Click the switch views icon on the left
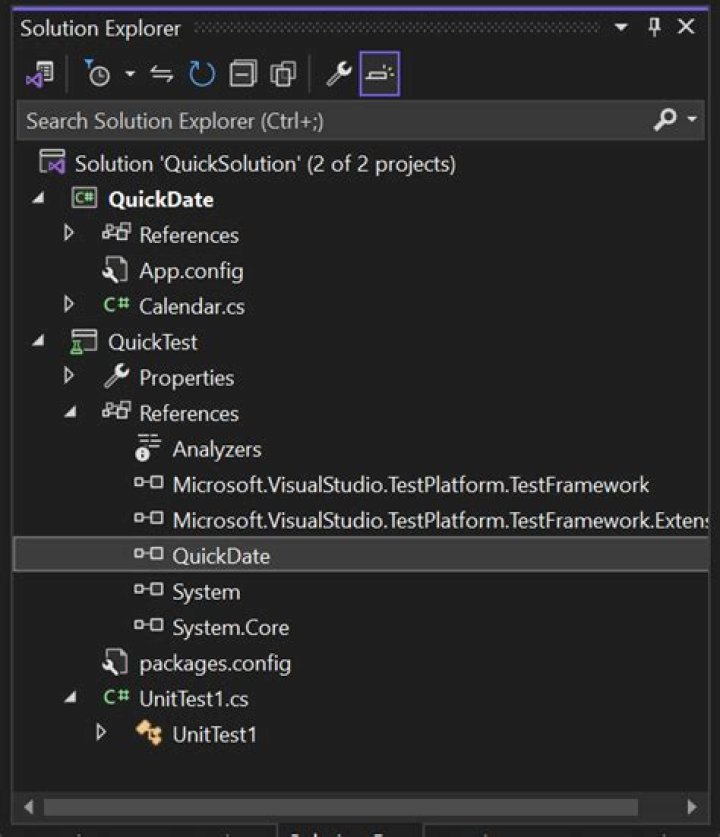 pos(41,72)
